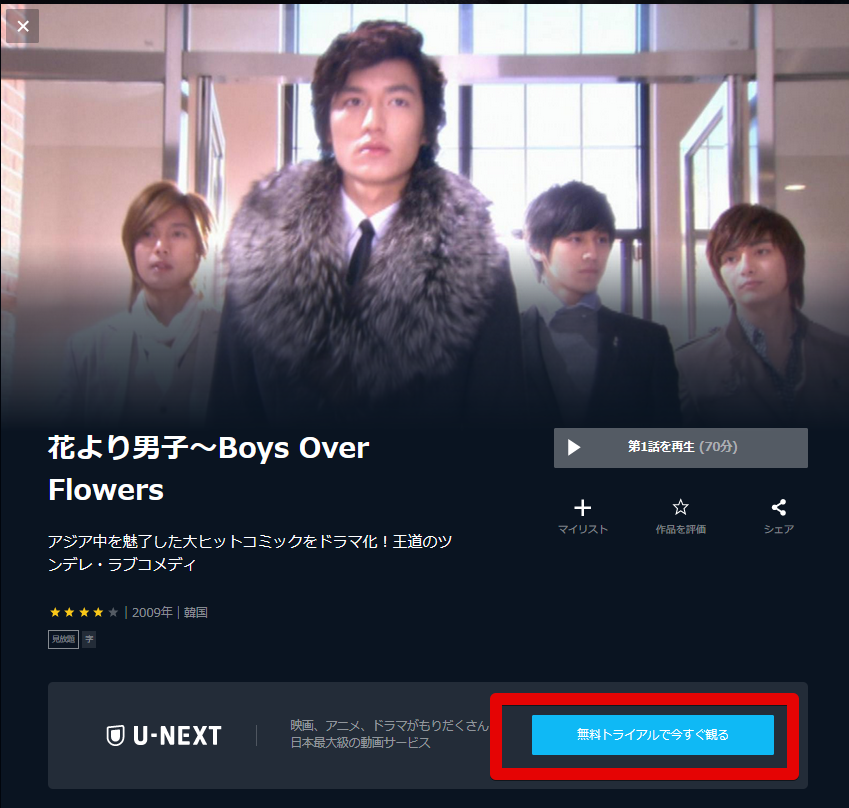Viewport: 849px width, 808px height.
Task: Click the シェア label
Action: pos(779,529)
